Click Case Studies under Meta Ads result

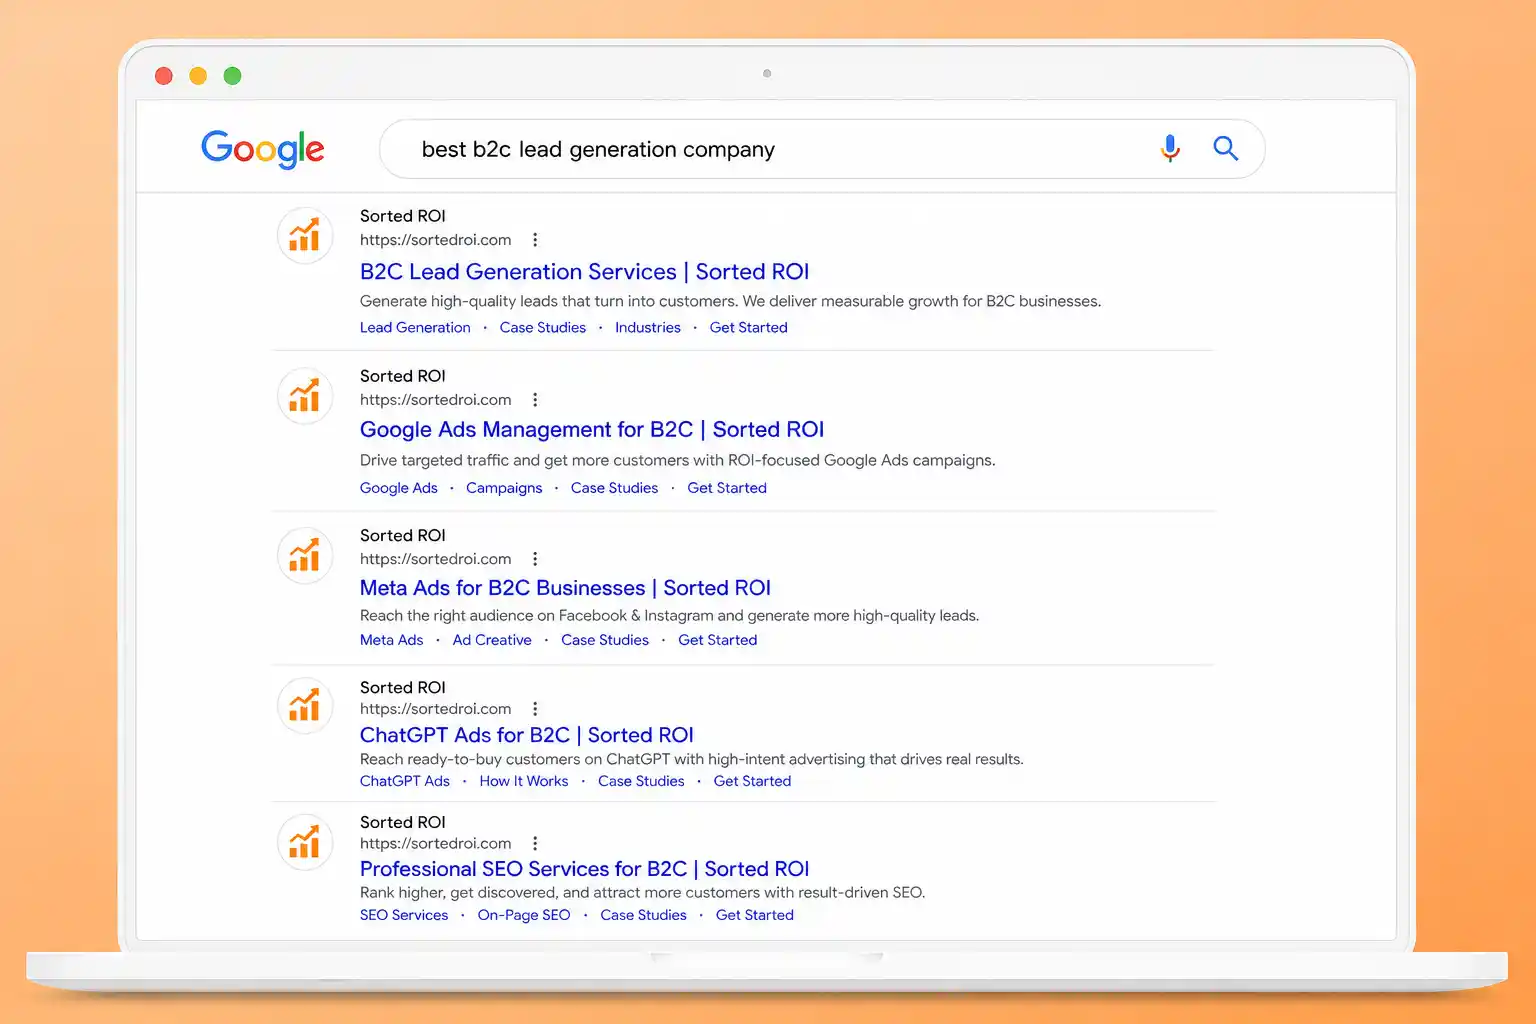[605, 640]
